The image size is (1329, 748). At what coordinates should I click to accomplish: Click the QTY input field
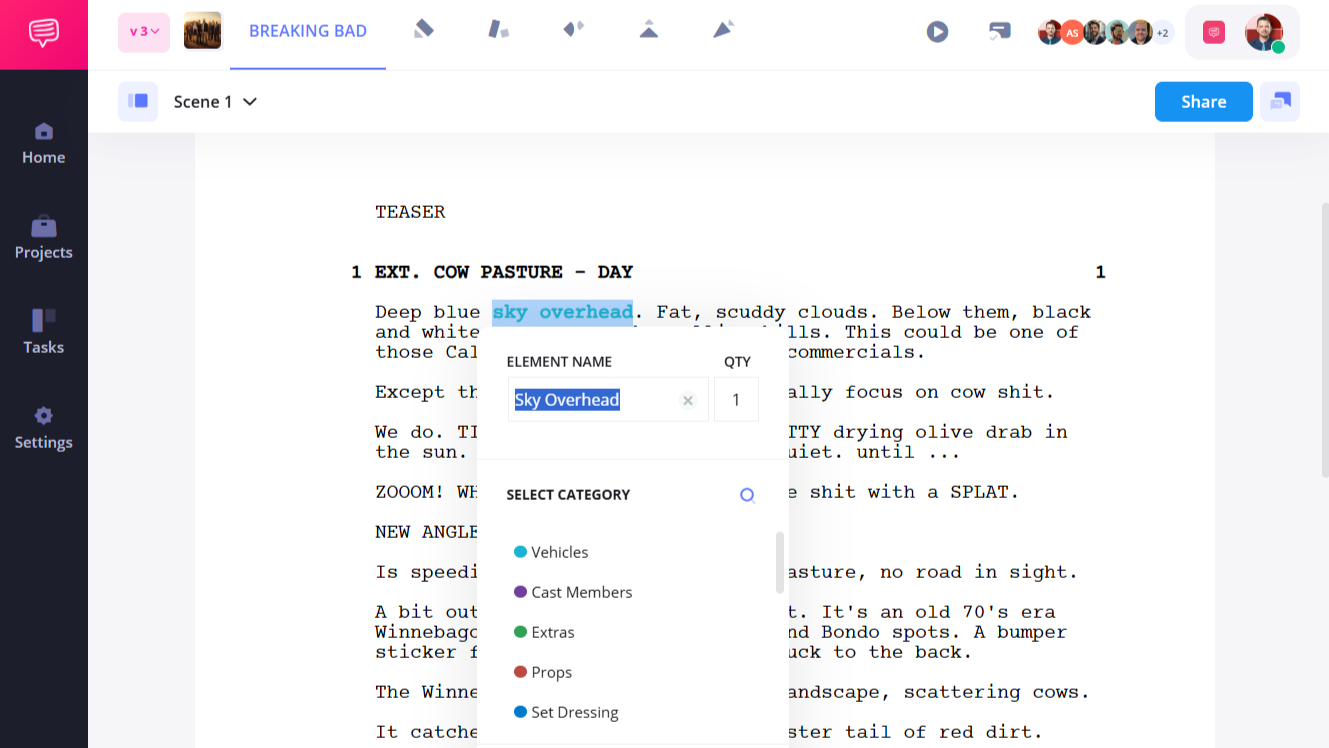coord(736,400)
